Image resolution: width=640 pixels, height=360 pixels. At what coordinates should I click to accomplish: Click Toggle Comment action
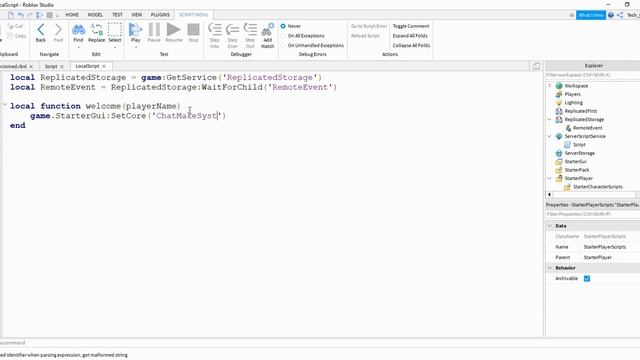pyautogui.click(x=411, y=26)
